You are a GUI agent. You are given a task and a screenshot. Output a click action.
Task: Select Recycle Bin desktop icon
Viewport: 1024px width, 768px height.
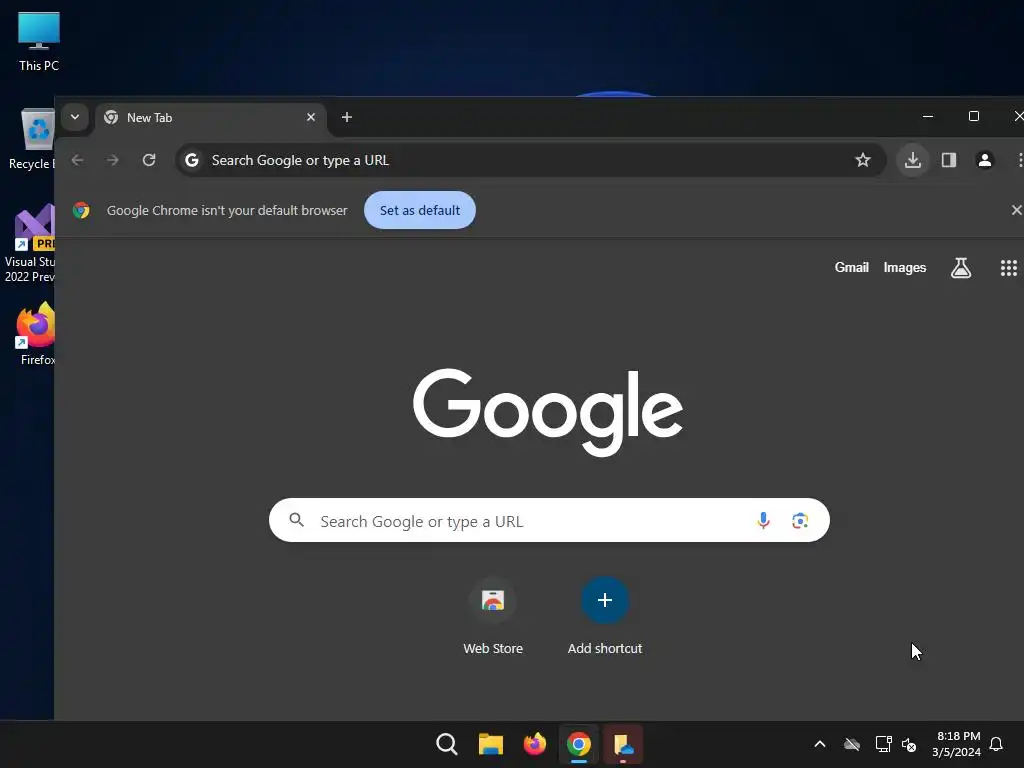tap(32, 139)
